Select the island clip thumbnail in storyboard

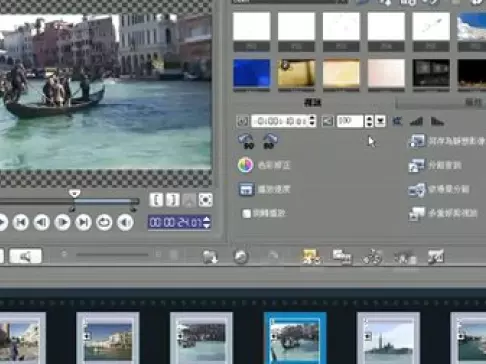[x=388, y=338]
